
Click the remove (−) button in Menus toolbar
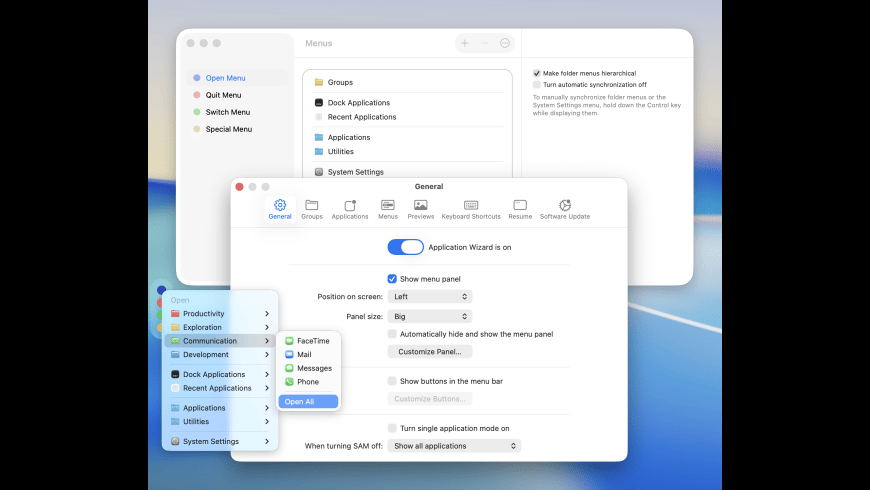click(x=484, y=43)
